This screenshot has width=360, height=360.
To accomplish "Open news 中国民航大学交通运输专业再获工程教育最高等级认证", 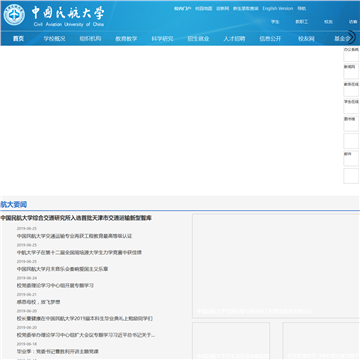I will 74,236.
